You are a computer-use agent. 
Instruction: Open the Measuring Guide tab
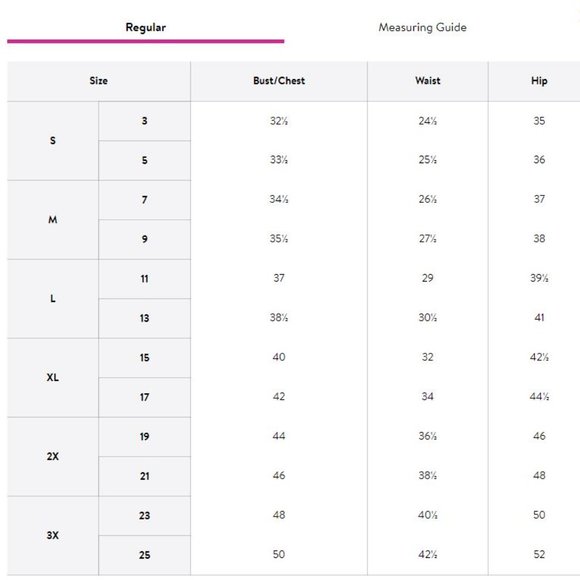(x=422, y=27)
